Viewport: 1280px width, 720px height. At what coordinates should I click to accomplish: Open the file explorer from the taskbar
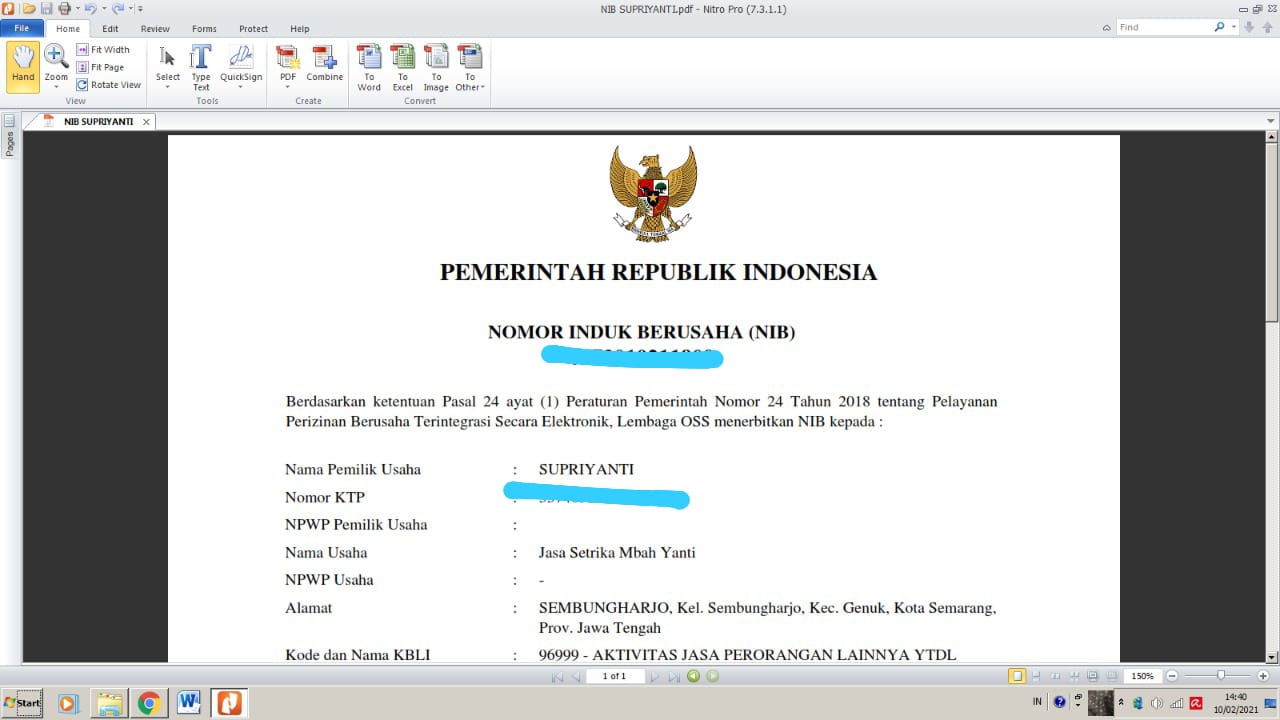pyautogui.click(x=109, y=704)
